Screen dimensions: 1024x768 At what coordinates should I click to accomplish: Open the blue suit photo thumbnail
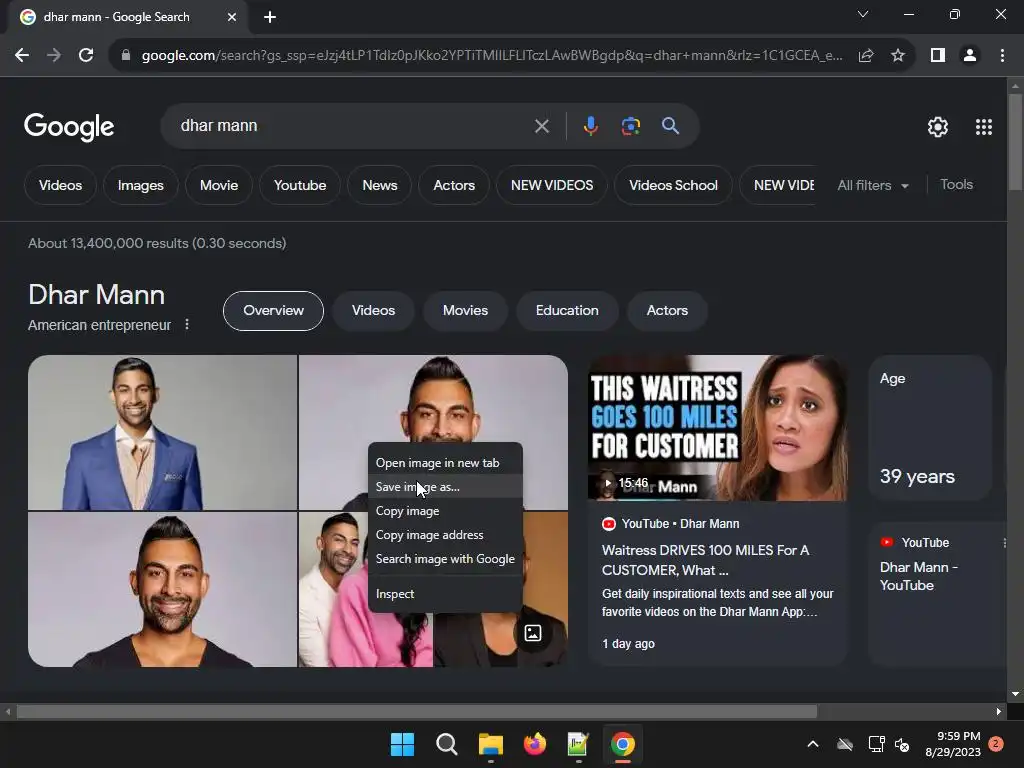(163, 432)
